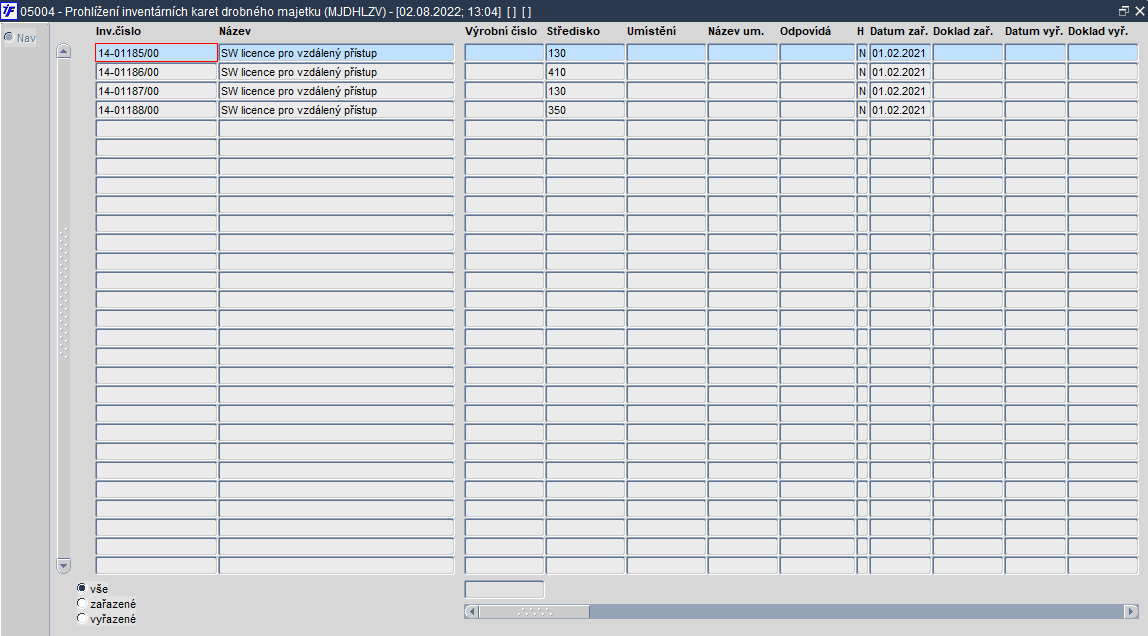The height and width of the screenshot is (636, 1148).
Task: Click the H flag 'N' of row 14-01185/00
Action: (862, 53)
